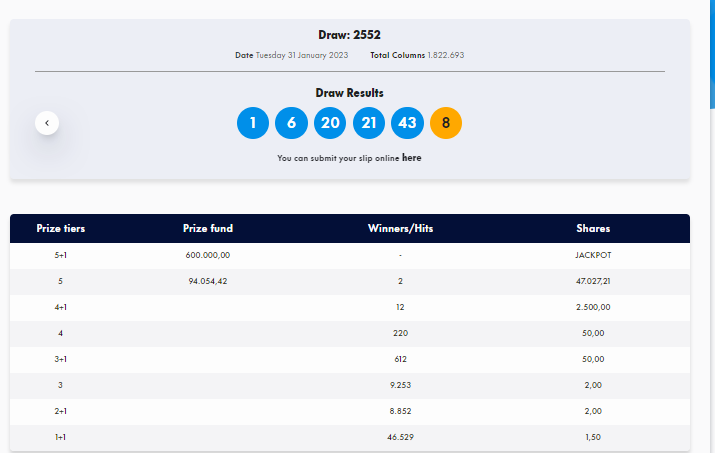Click the blue ball numbered 43
The image size is (715, 453).
tap(407, 123)
